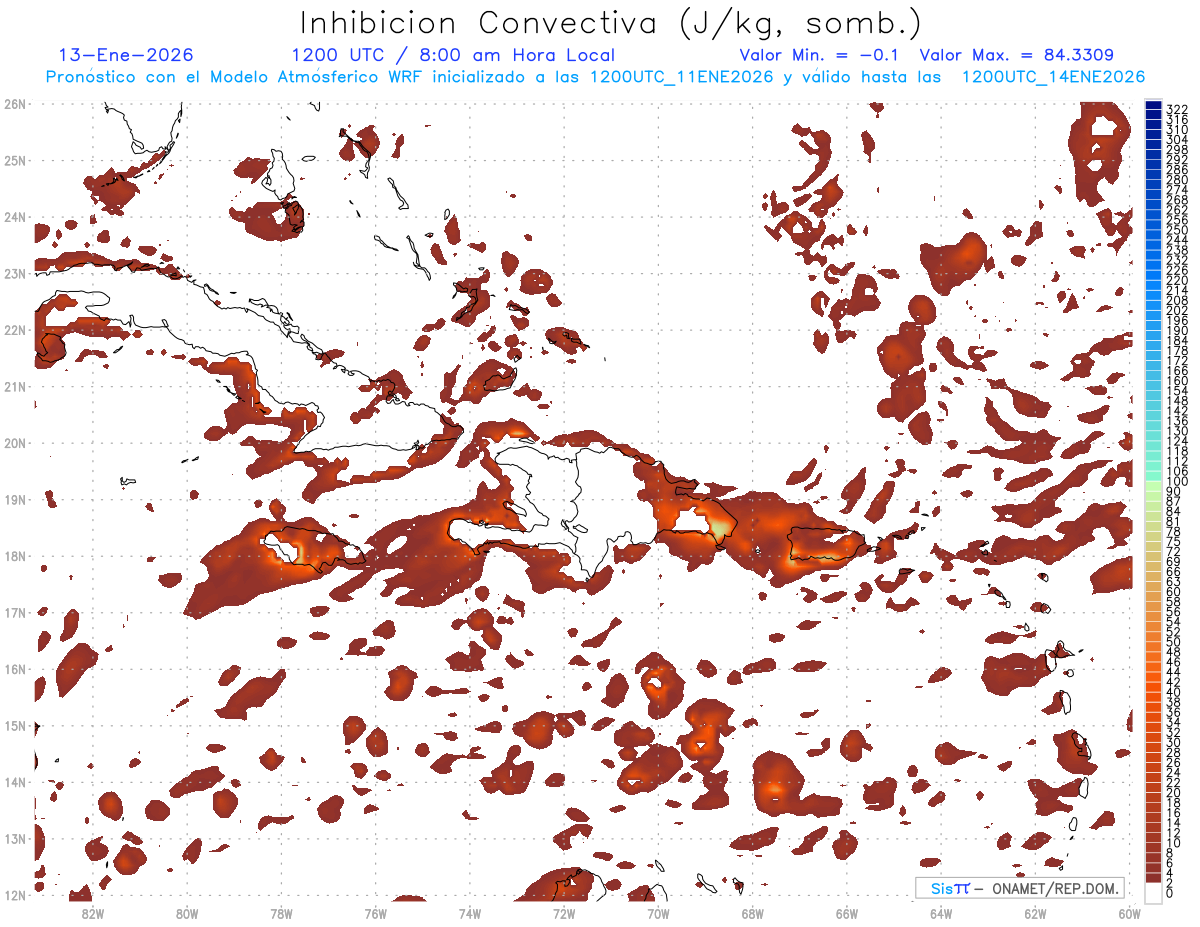Click the '15N' latitude label
The height and width of the screenshot is (927, 1200).
pos(15,725)
